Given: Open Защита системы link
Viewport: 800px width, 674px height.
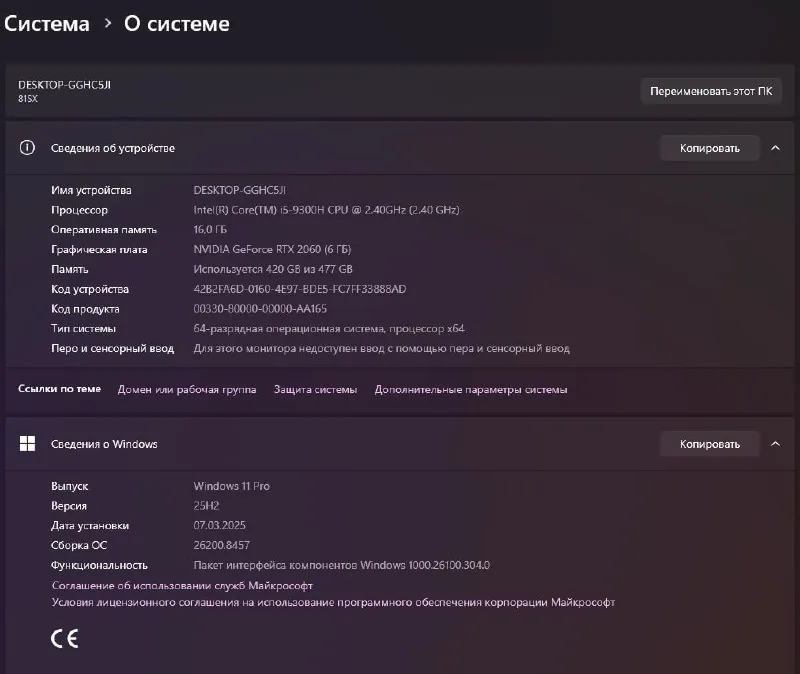Looking at the screenshot, I should [315, 389].
